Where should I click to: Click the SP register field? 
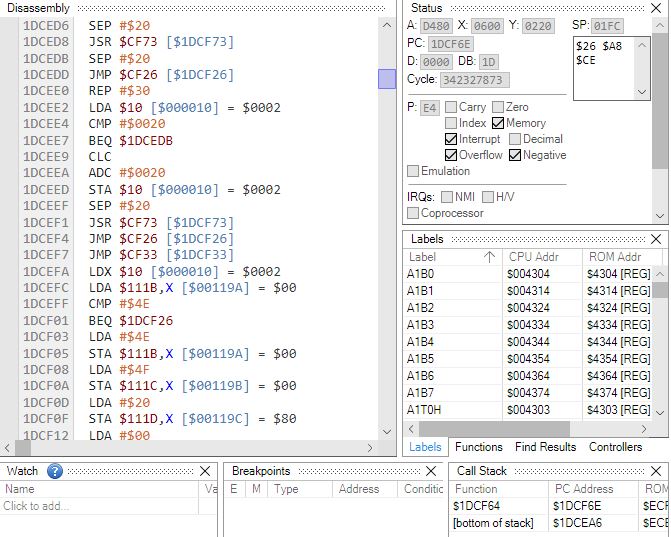coord(607,26)
